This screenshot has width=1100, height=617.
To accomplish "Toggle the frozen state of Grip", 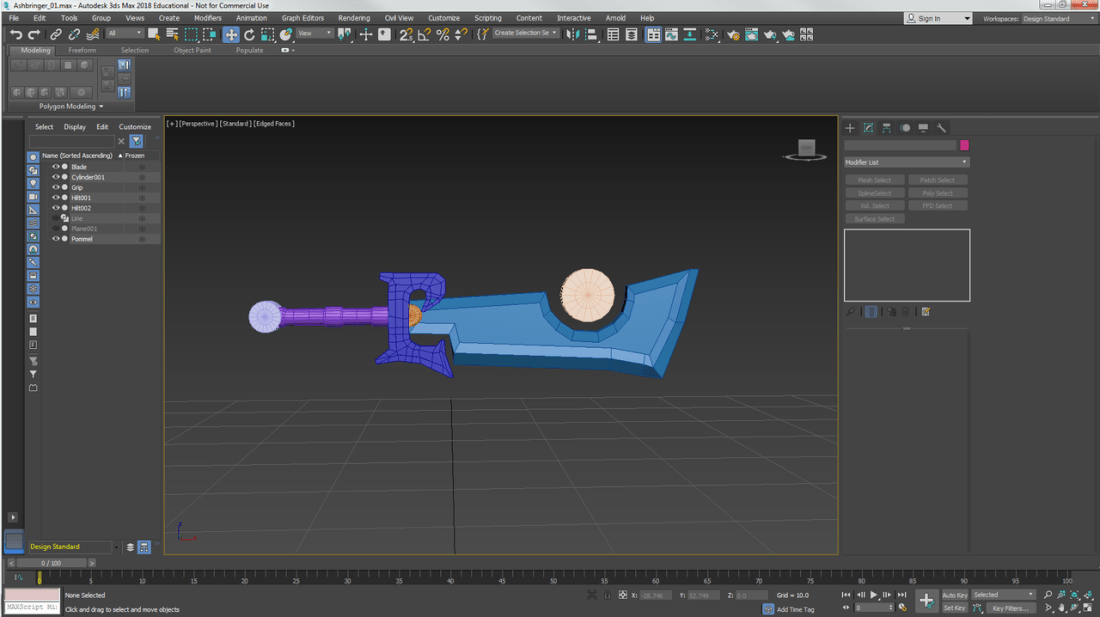I will 142,188.
